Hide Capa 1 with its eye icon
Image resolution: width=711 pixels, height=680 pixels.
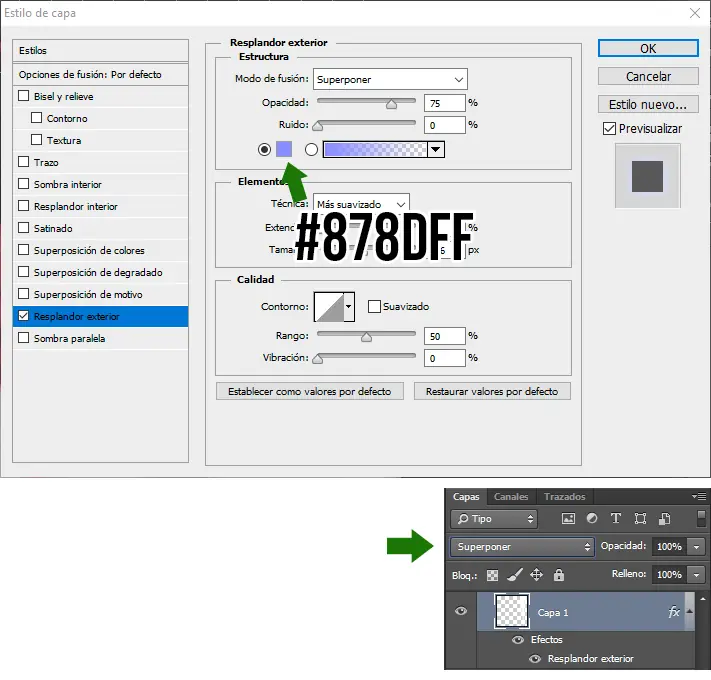pyautogui.click(x=461, y=611)
